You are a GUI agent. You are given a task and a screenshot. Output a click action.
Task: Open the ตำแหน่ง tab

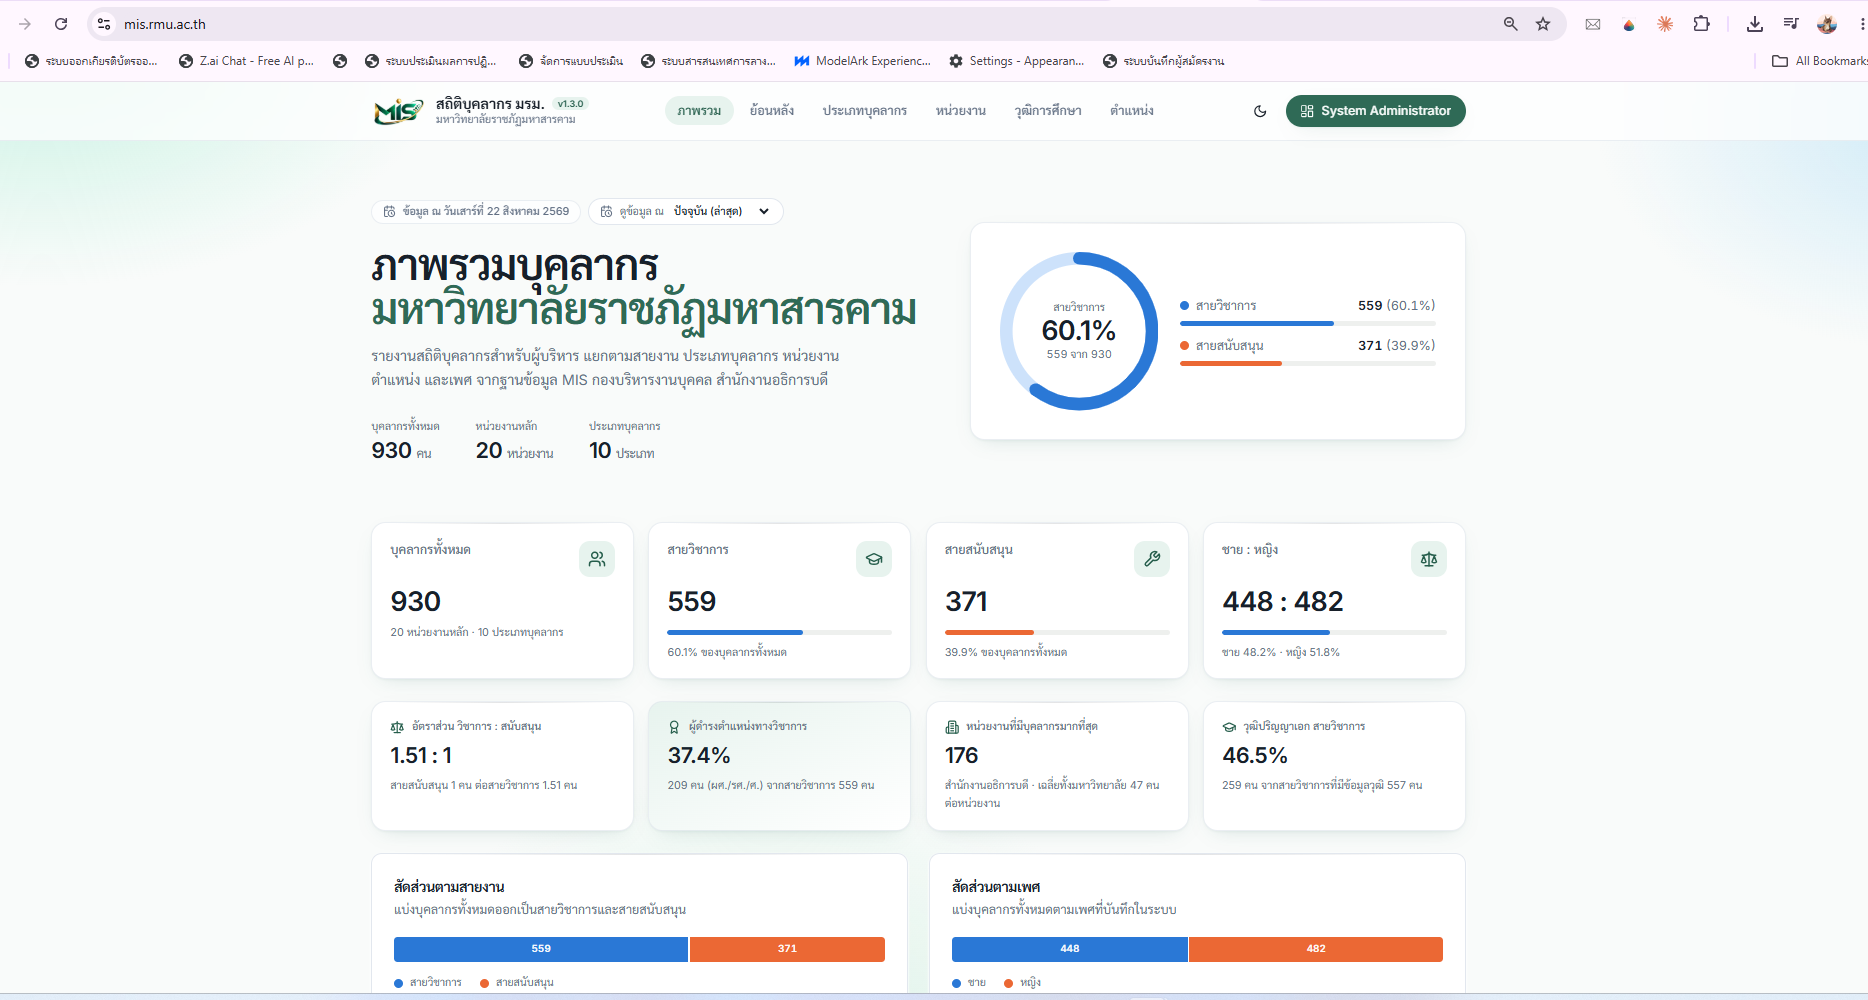(x=1132, y=111)
